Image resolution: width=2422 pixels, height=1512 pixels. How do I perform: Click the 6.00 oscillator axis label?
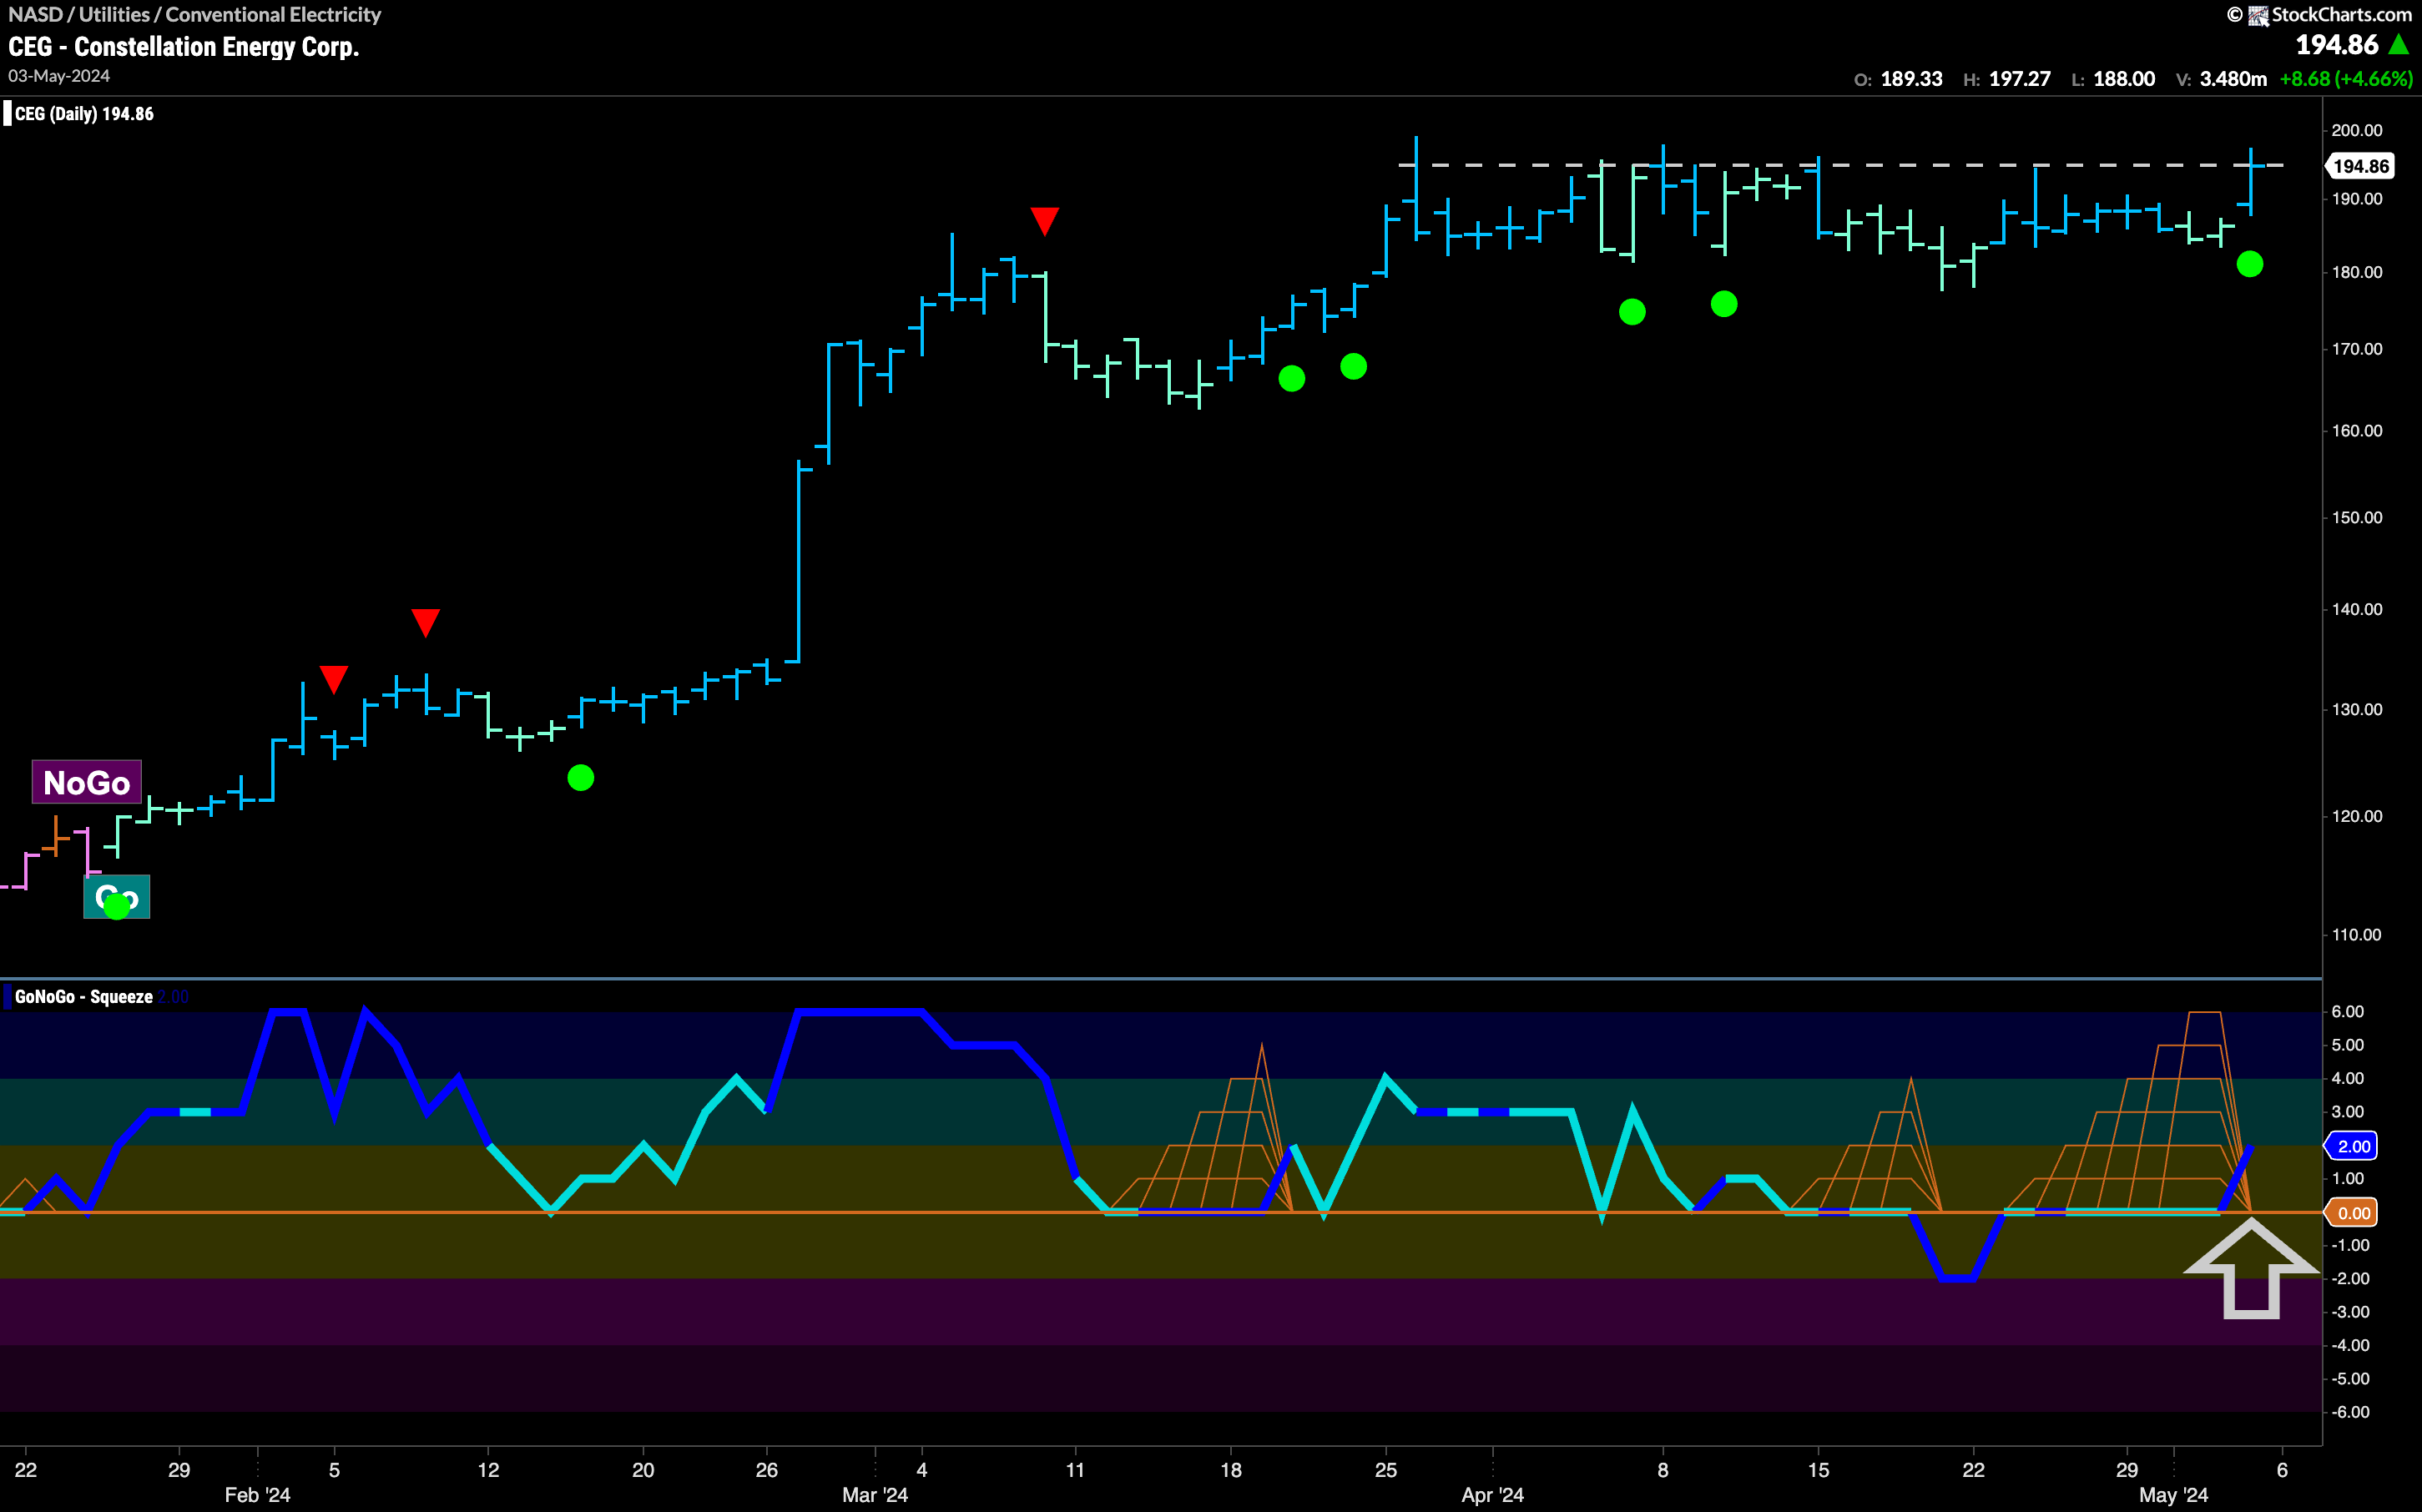[2348, 1012]
